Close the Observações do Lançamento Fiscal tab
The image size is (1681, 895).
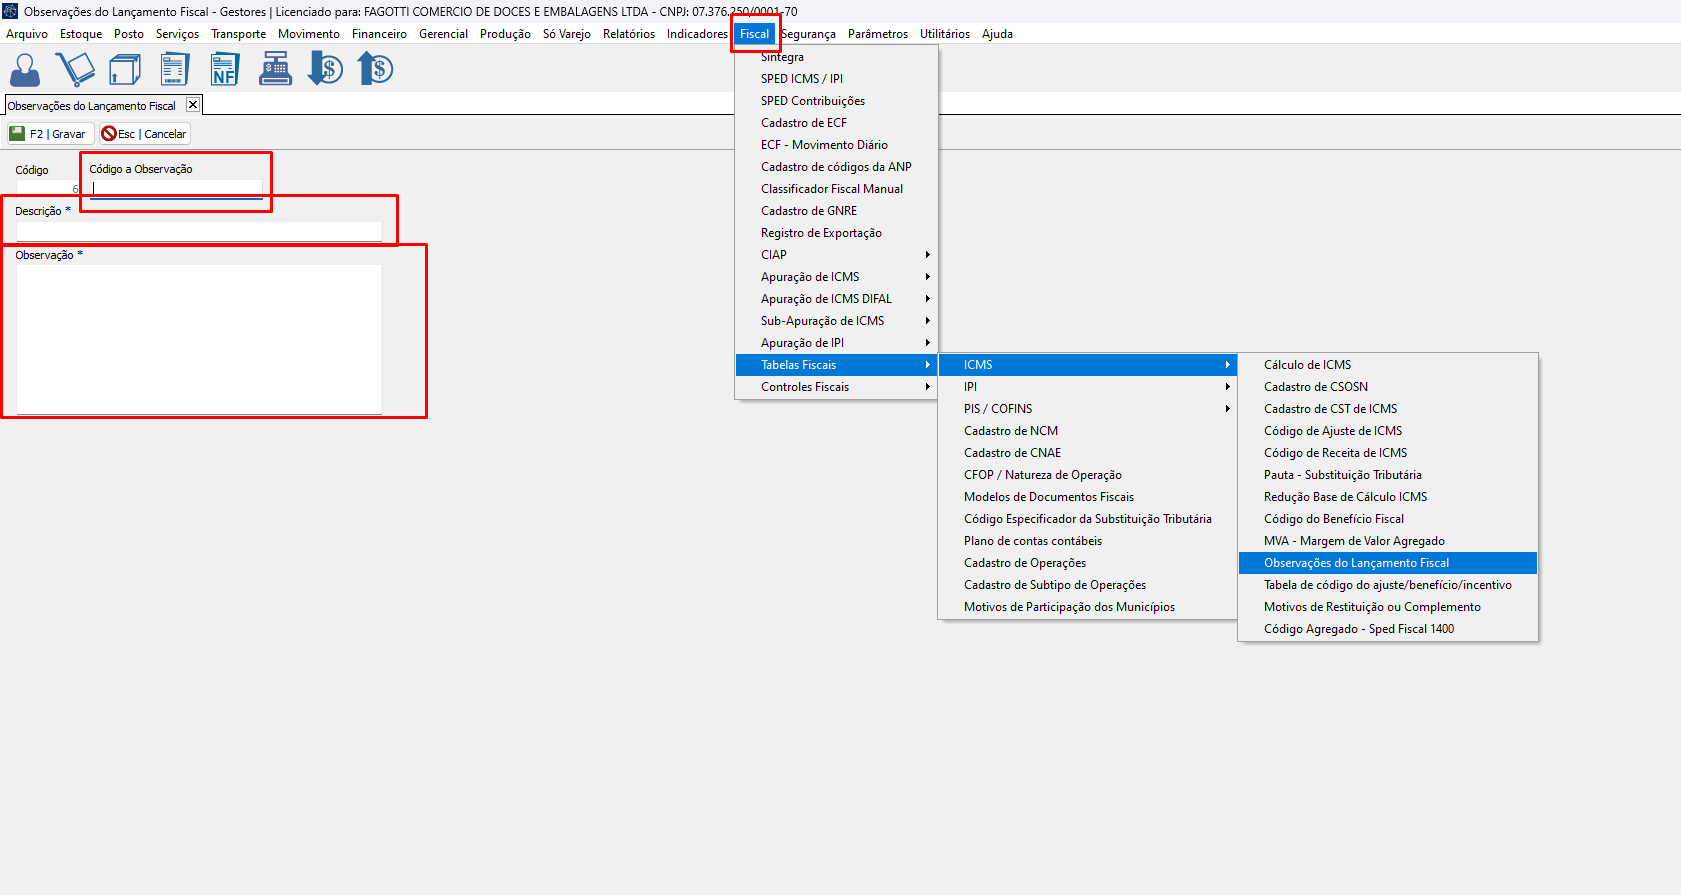[x=193, y=105]
